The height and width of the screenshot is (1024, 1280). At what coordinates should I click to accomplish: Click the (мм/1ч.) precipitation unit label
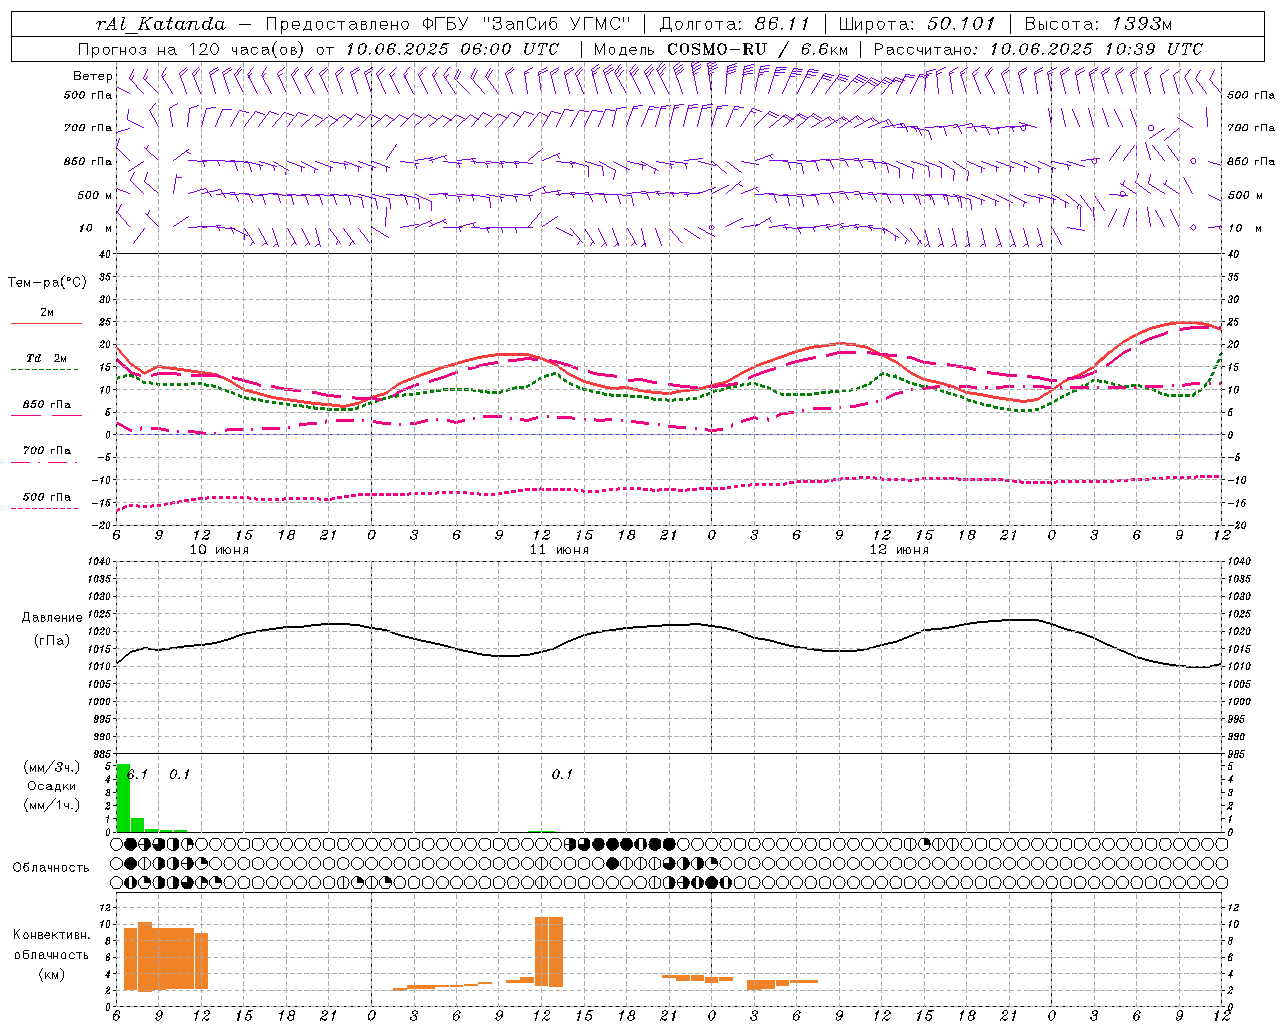[51, 805]
